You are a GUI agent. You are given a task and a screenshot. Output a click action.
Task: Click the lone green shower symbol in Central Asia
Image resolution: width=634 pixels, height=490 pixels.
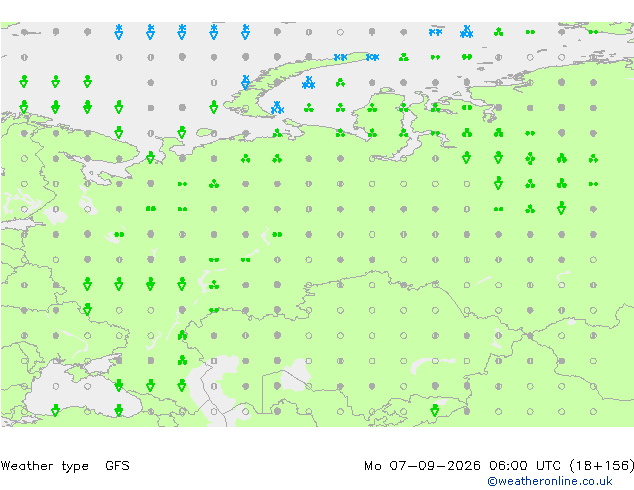pos(435,411)
